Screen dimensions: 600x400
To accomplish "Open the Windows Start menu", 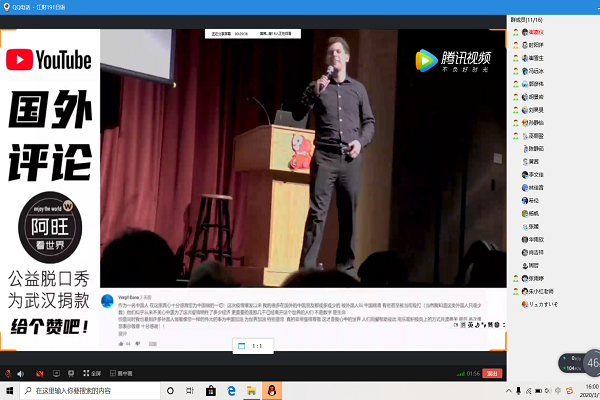I will (x=10, y=391).
